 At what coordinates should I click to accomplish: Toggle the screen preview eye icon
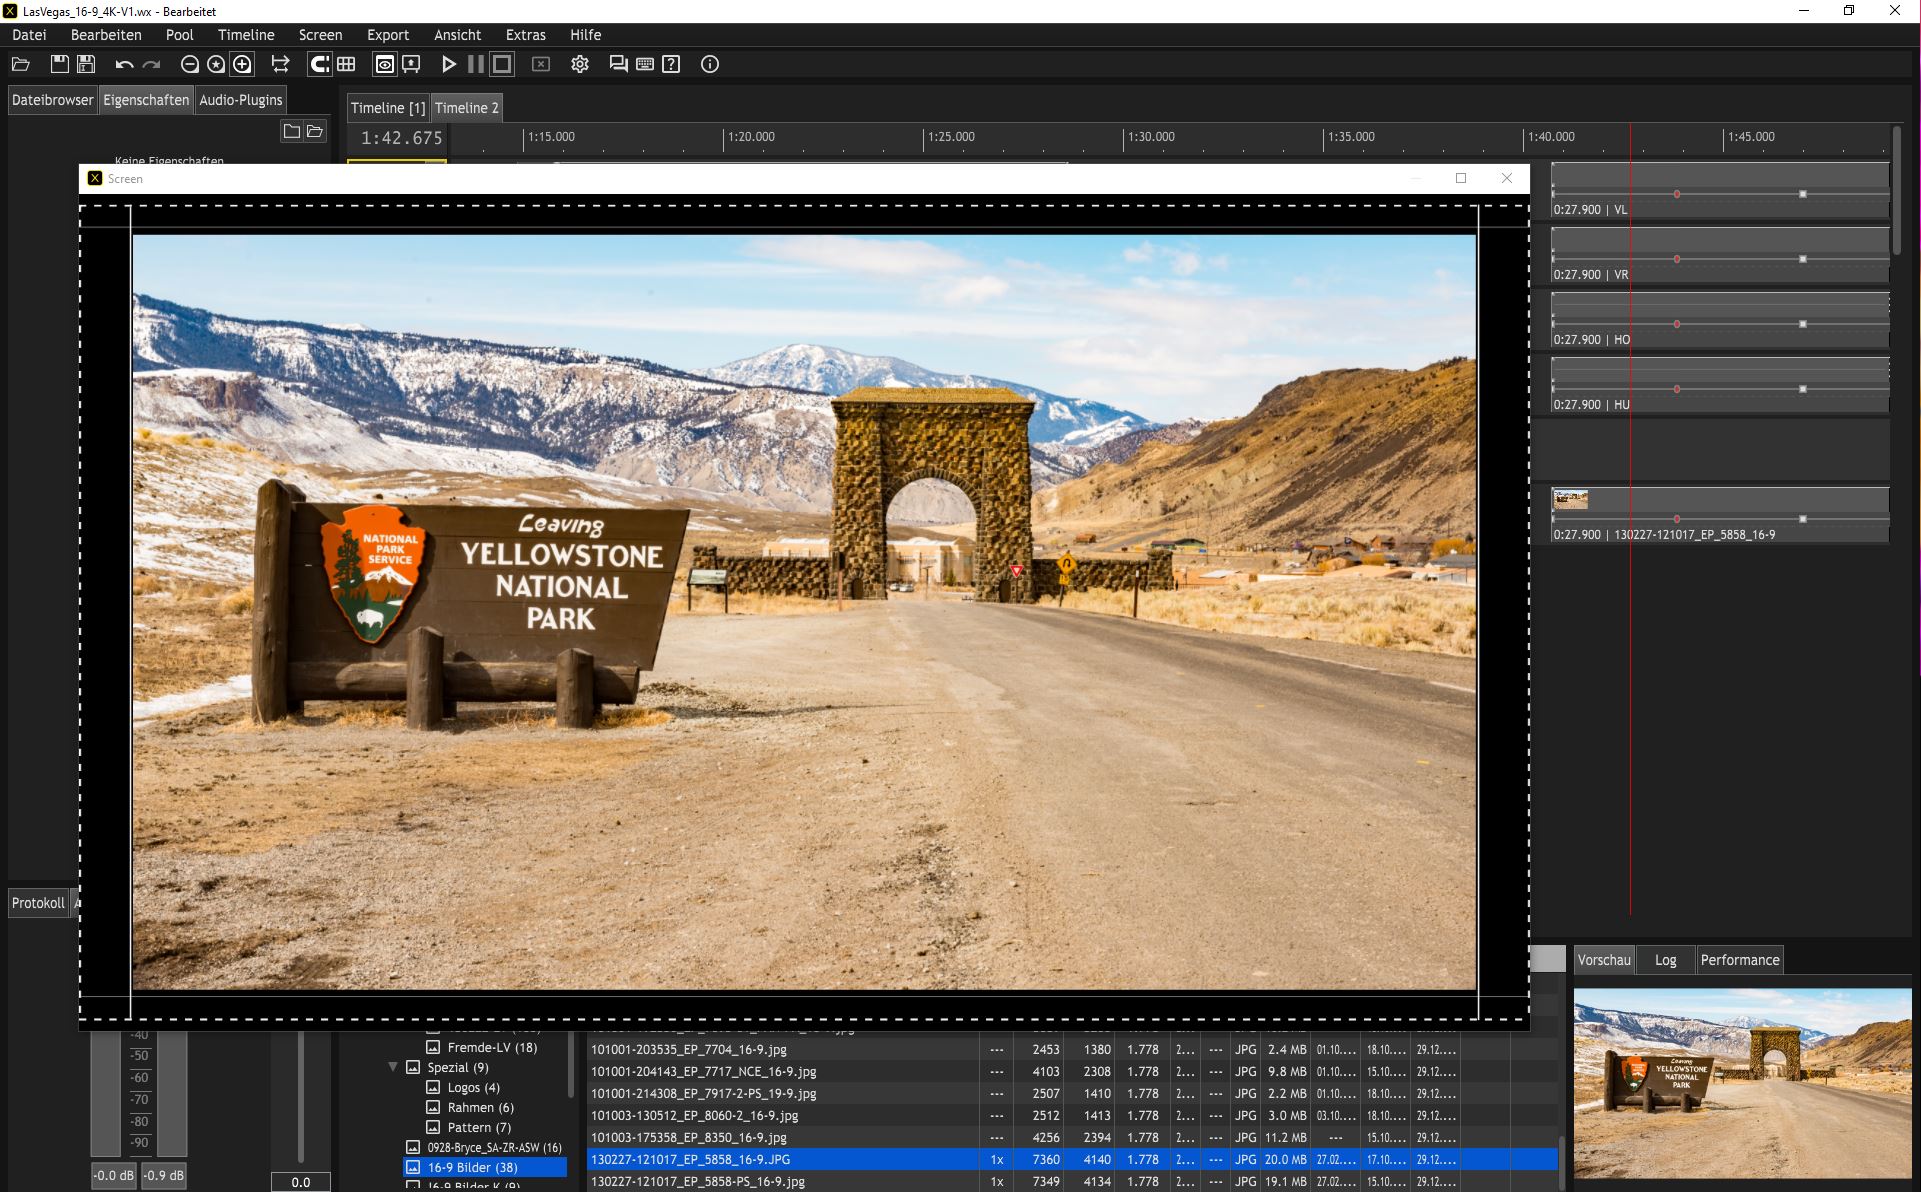pyautogui.click(x=385, y=64)
